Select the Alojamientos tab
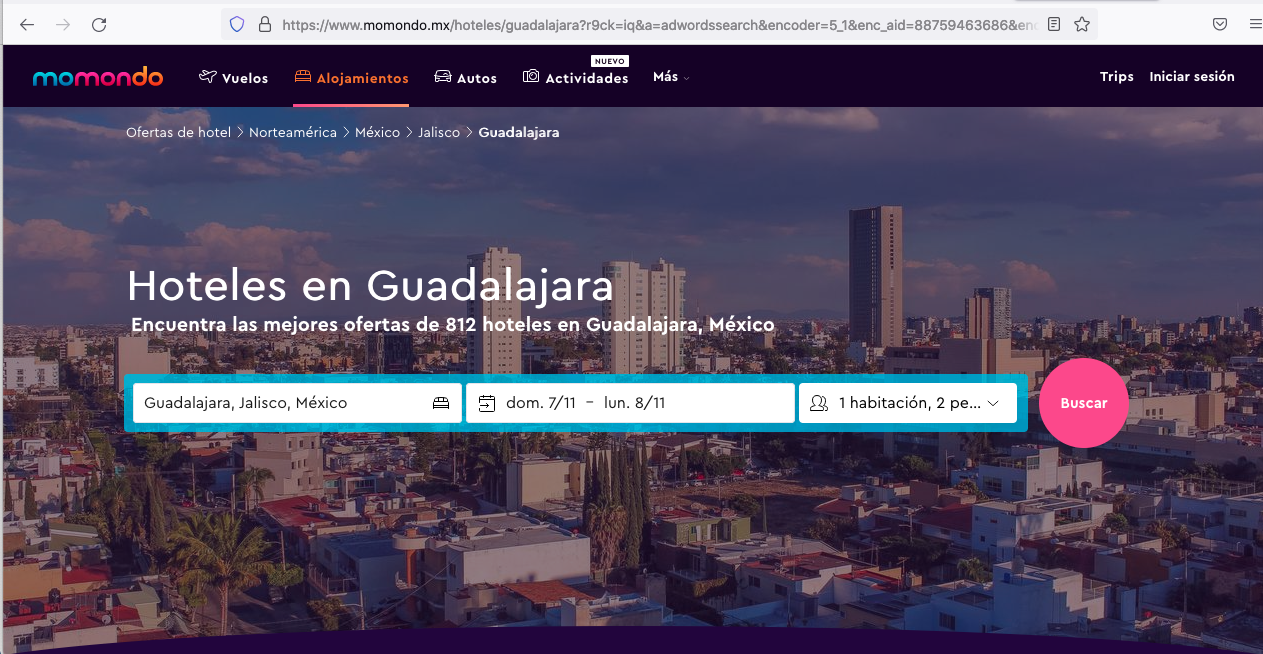The width and height of the screenshot is (1263, 654). [x=352, y=78]
